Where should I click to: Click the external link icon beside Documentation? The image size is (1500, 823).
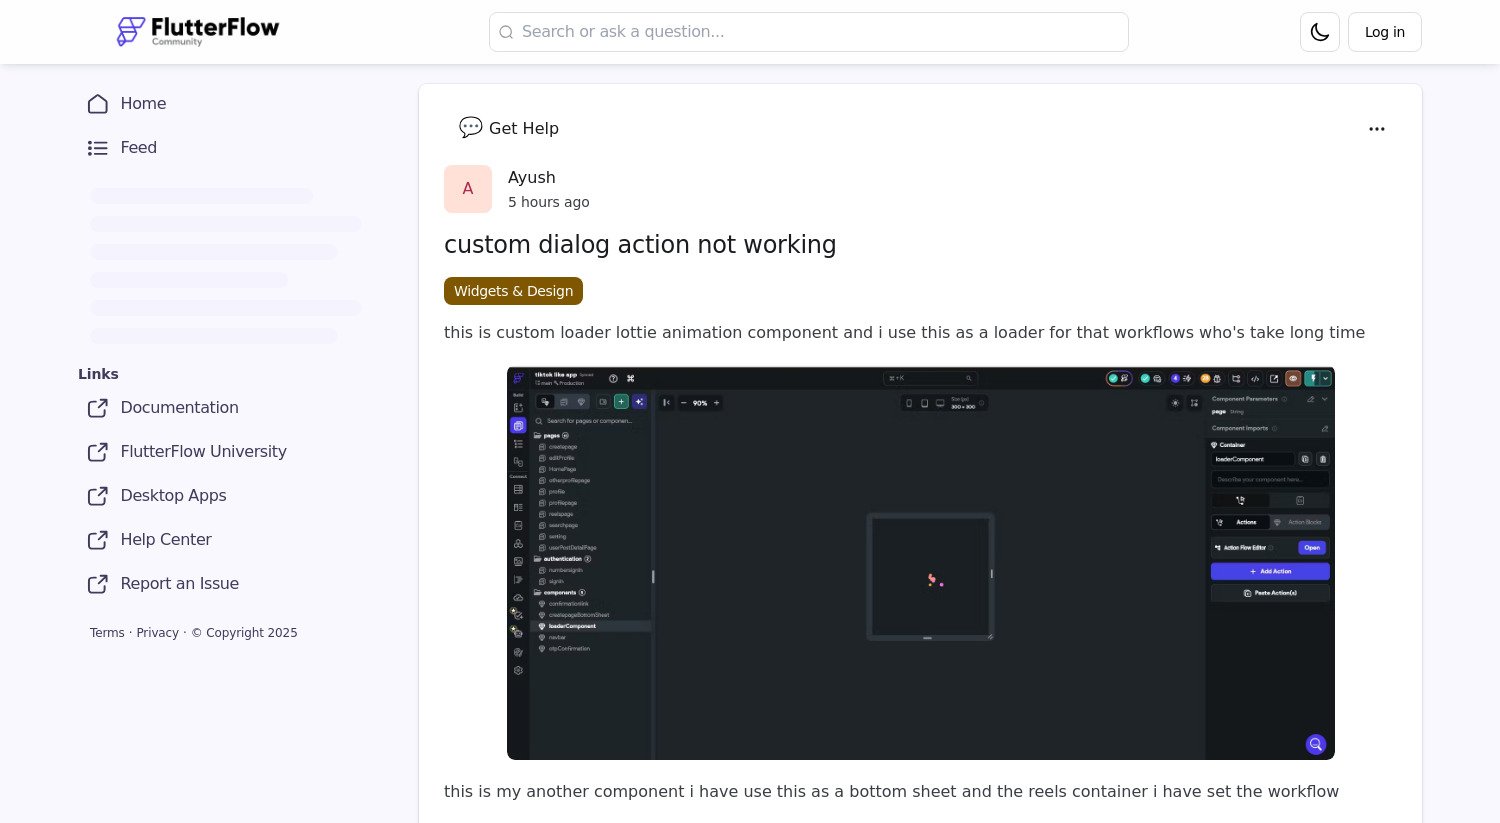pos(98,408)
